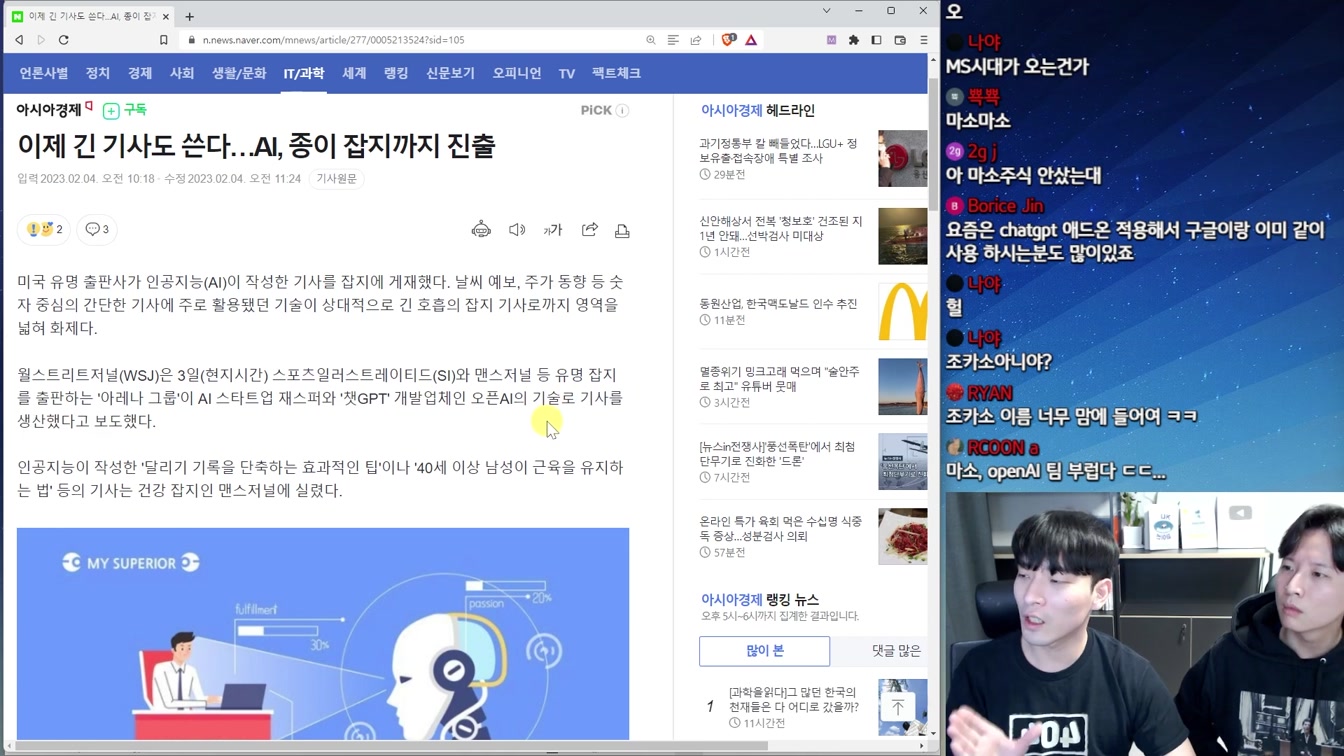This screenshot has width=1344, height=756.
Task: Click the 구독 subscribe button
Action: [125, 110]
